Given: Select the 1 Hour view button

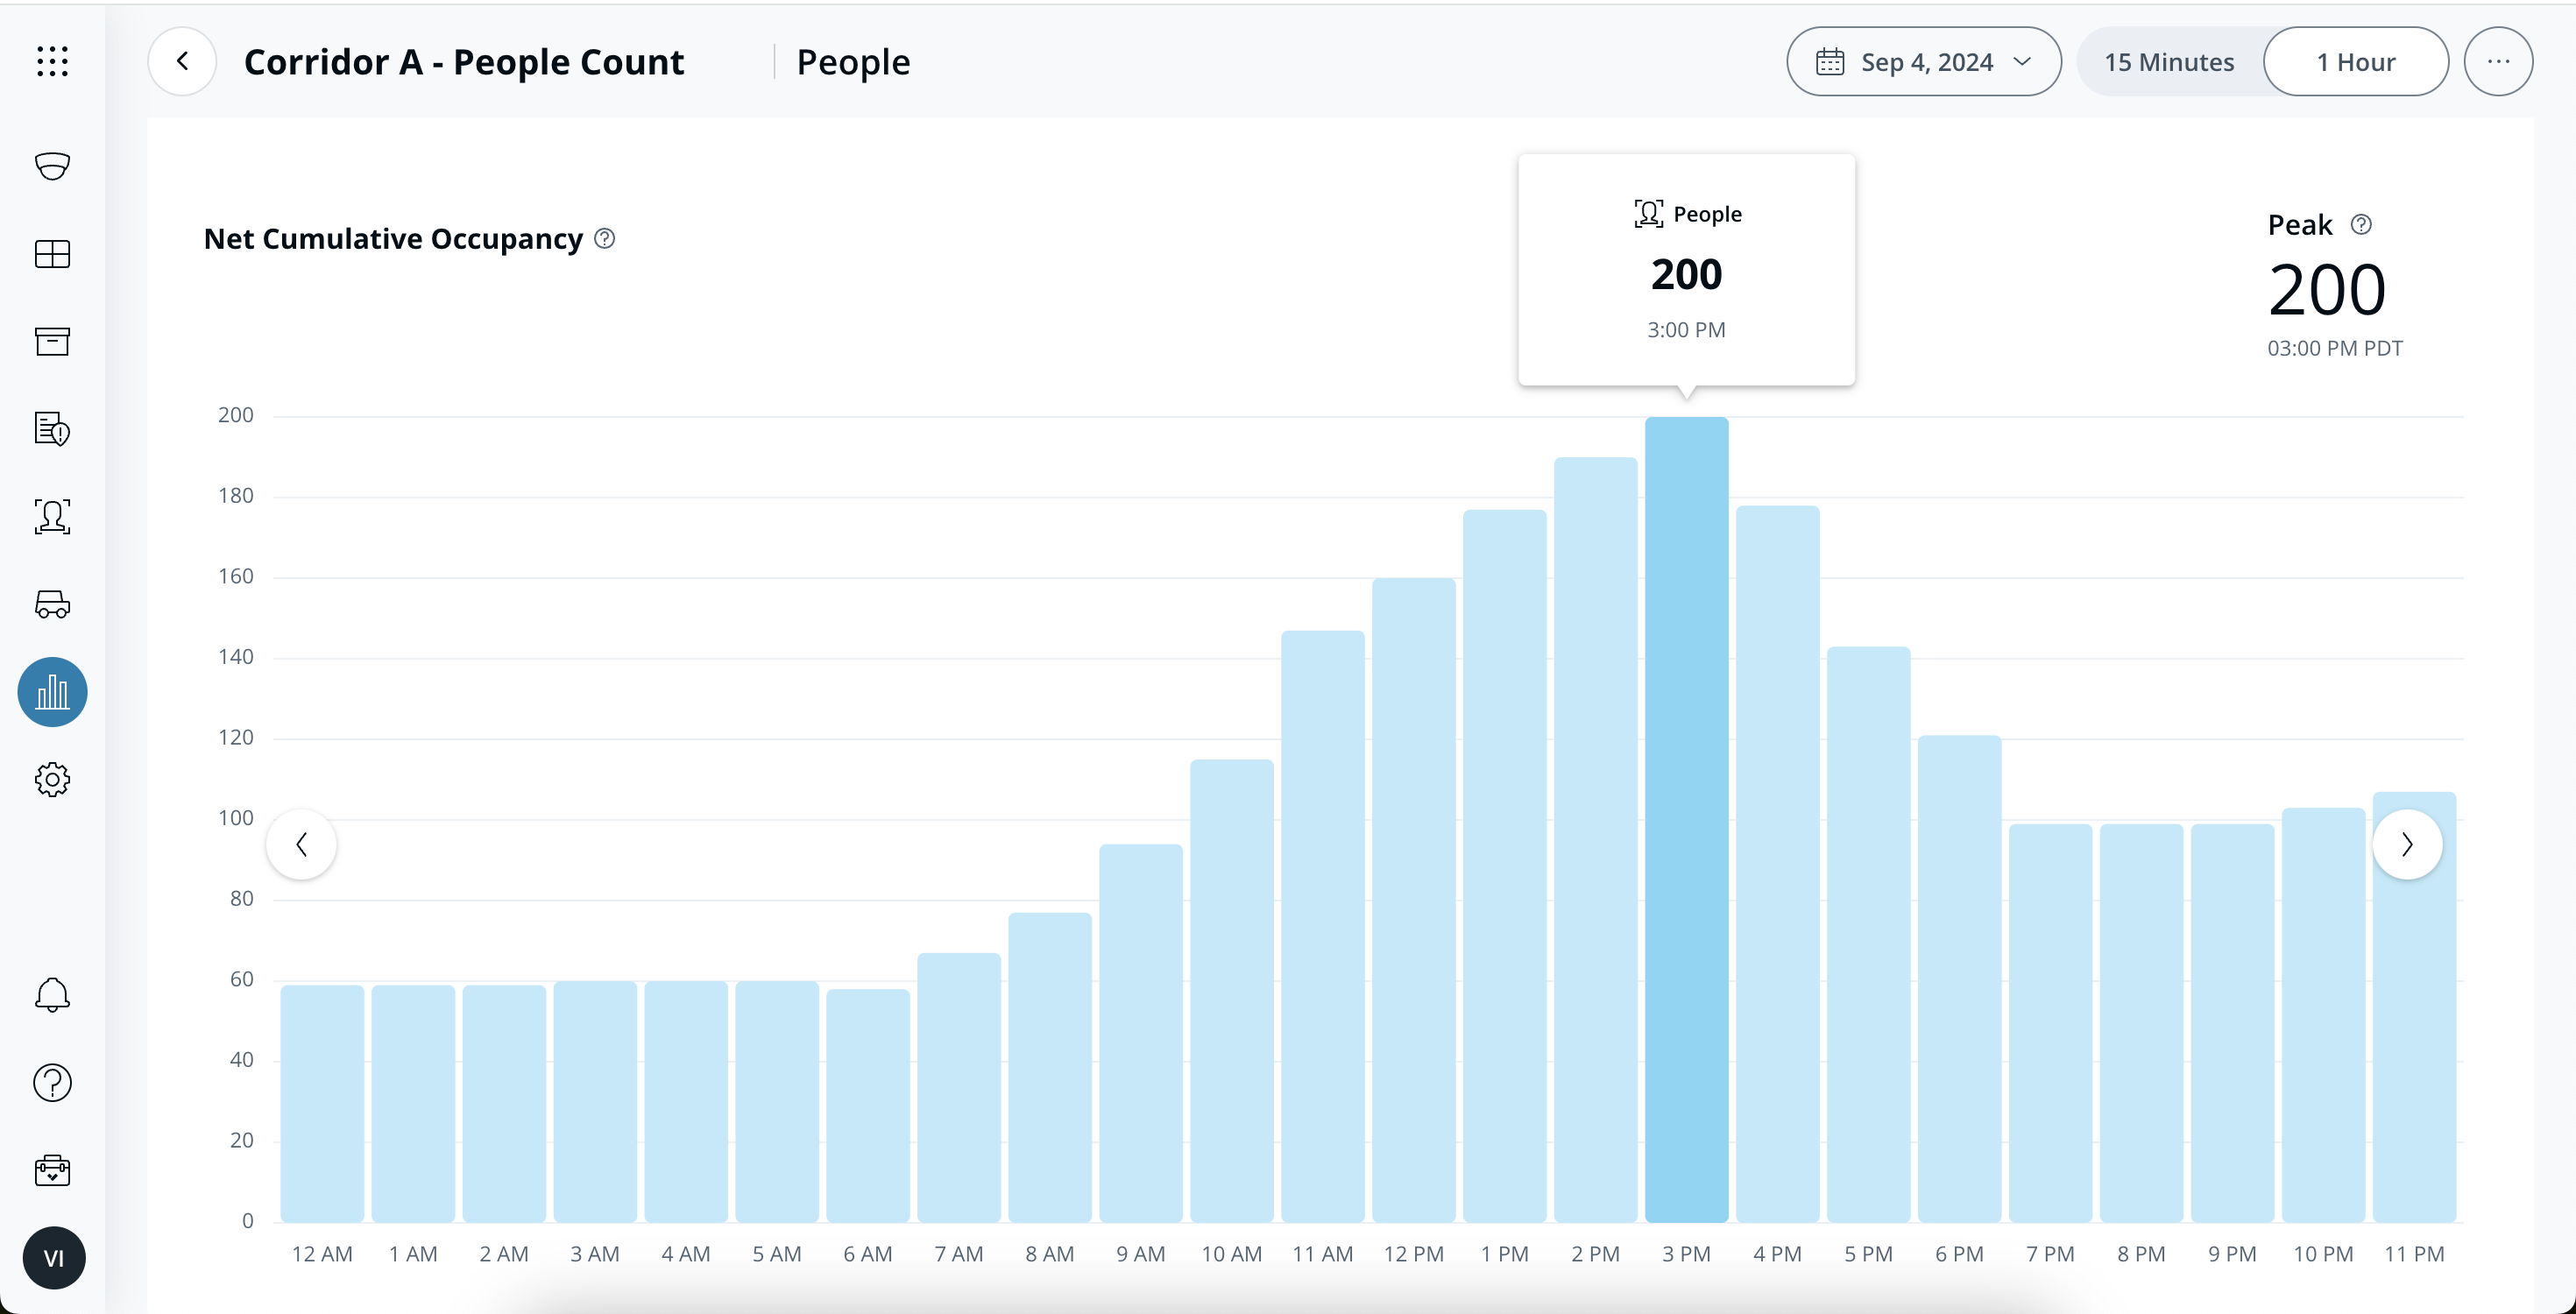Looking at the screenshot, I should pyautogui.click(x=2356, y=62).
